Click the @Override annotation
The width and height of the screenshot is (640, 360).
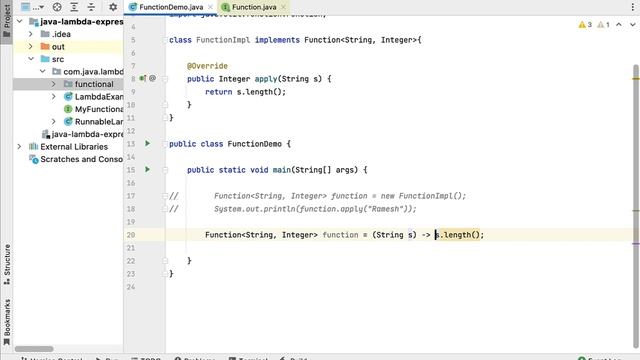point(207,66)
